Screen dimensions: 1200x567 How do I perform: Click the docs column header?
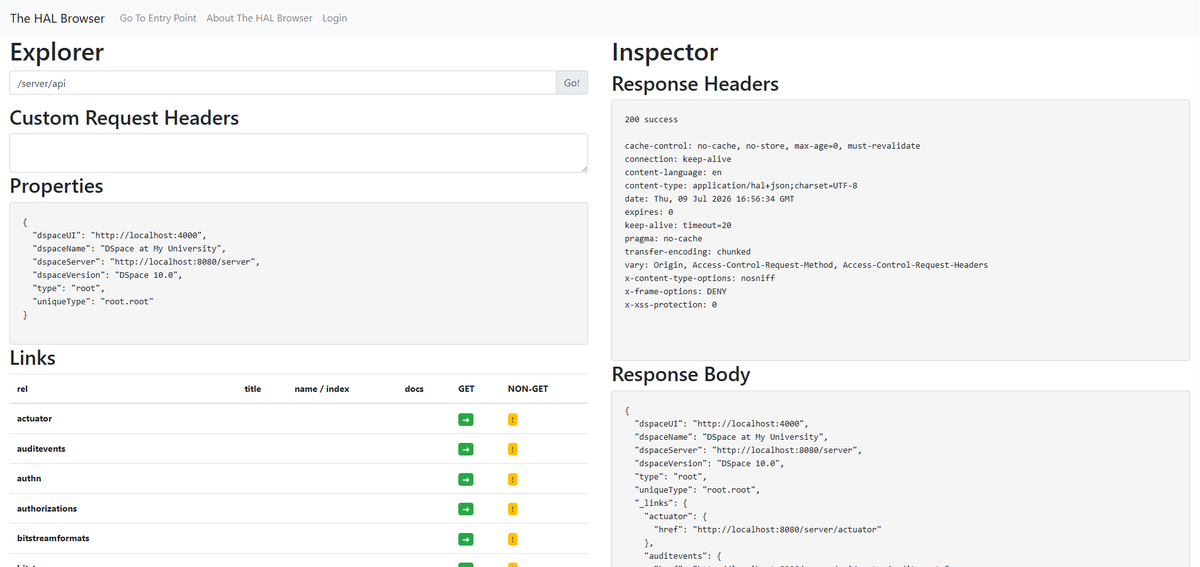[414, 389]
